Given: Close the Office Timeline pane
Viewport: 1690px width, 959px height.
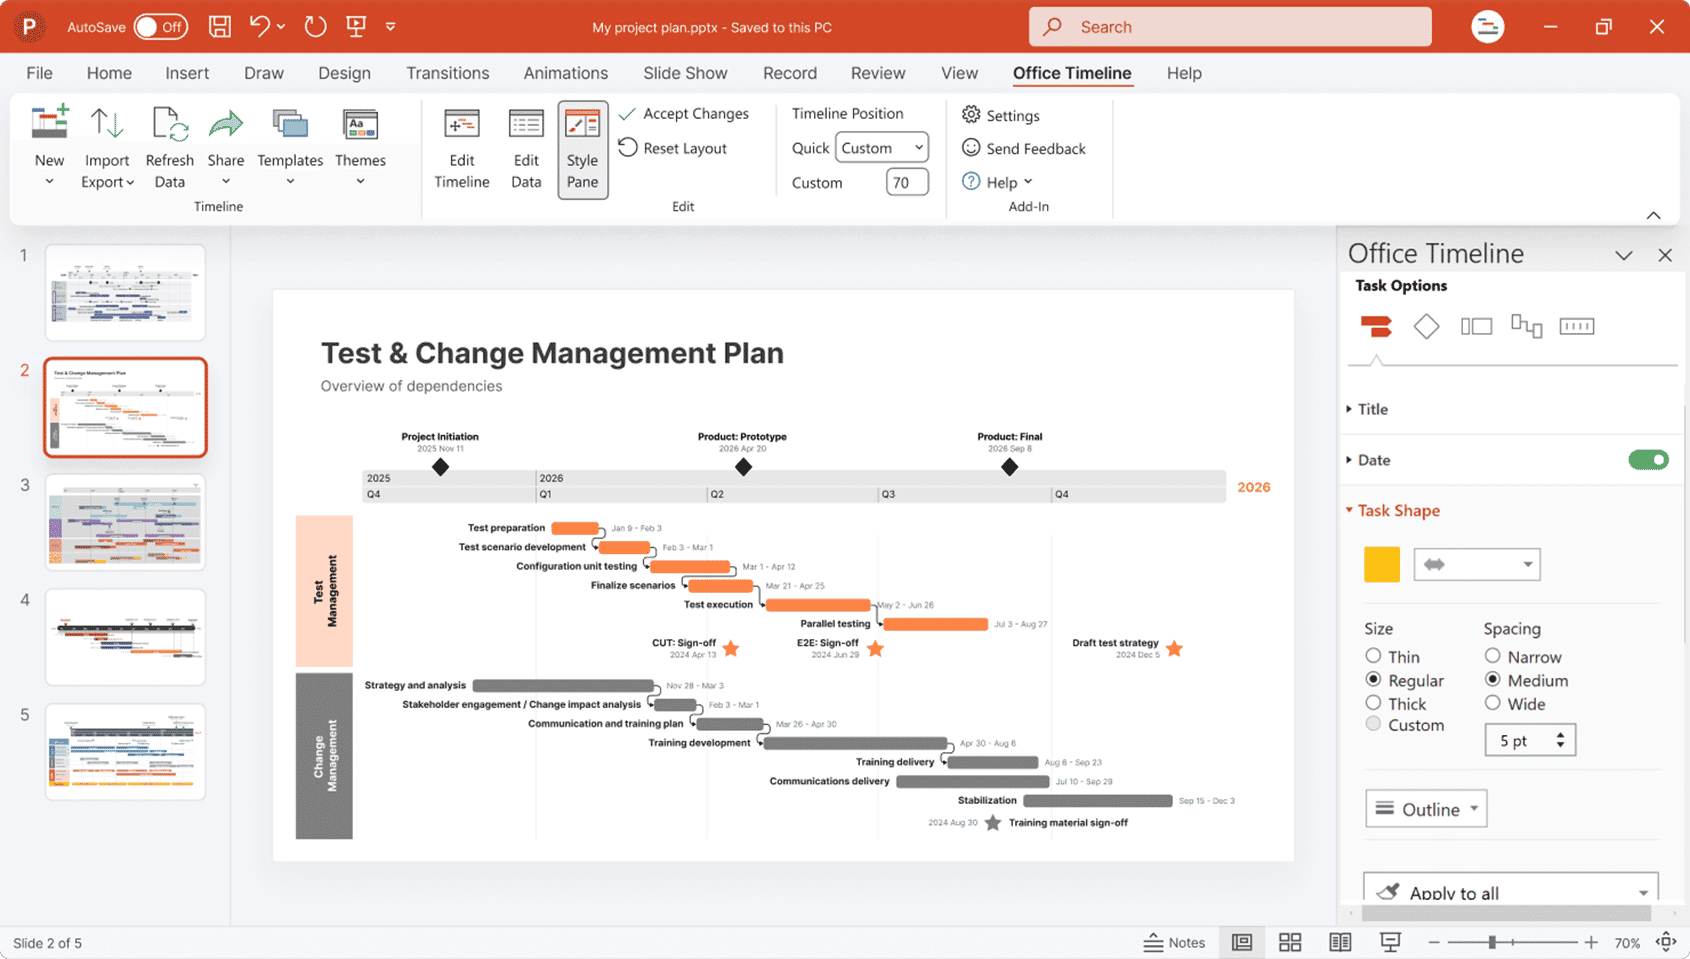Looking at the screenshot, I should pos(1665,255).
